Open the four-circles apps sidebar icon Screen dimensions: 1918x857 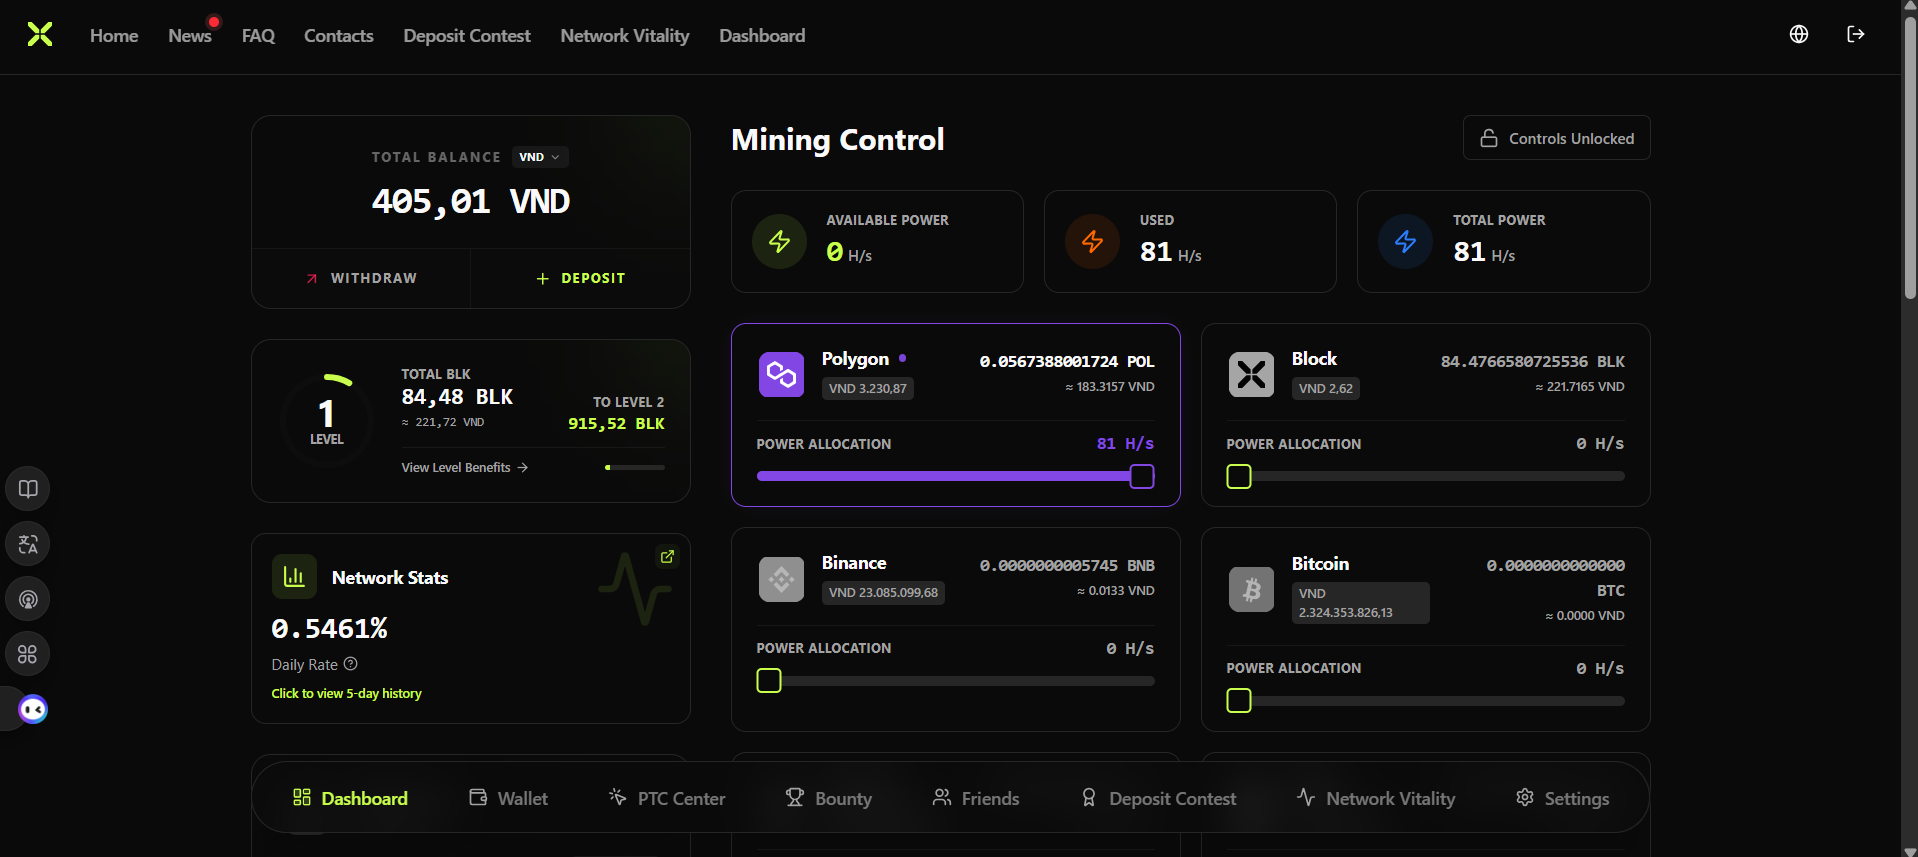click(x=28, y=654)
